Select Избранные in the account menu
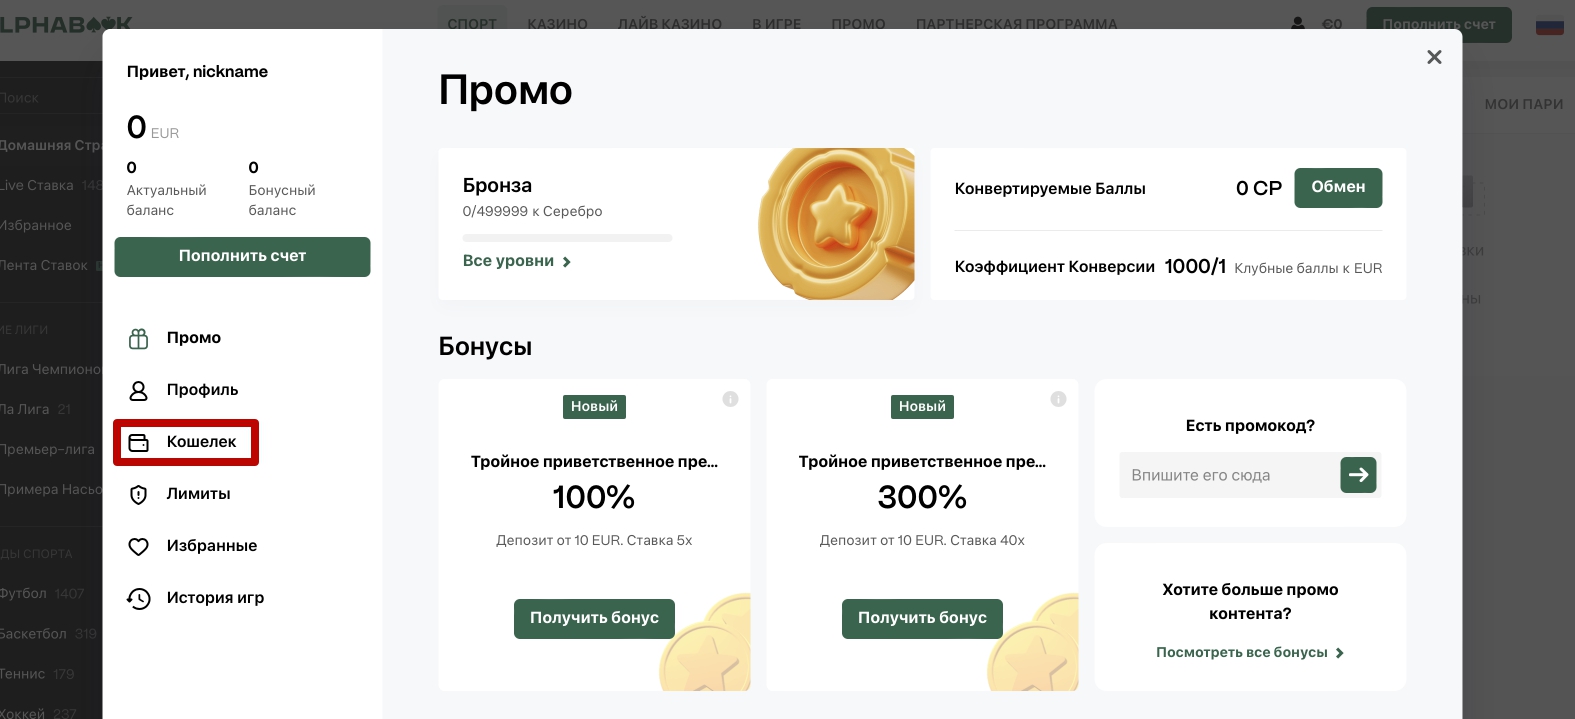The image size is (1575, 719). coord(212,546)
